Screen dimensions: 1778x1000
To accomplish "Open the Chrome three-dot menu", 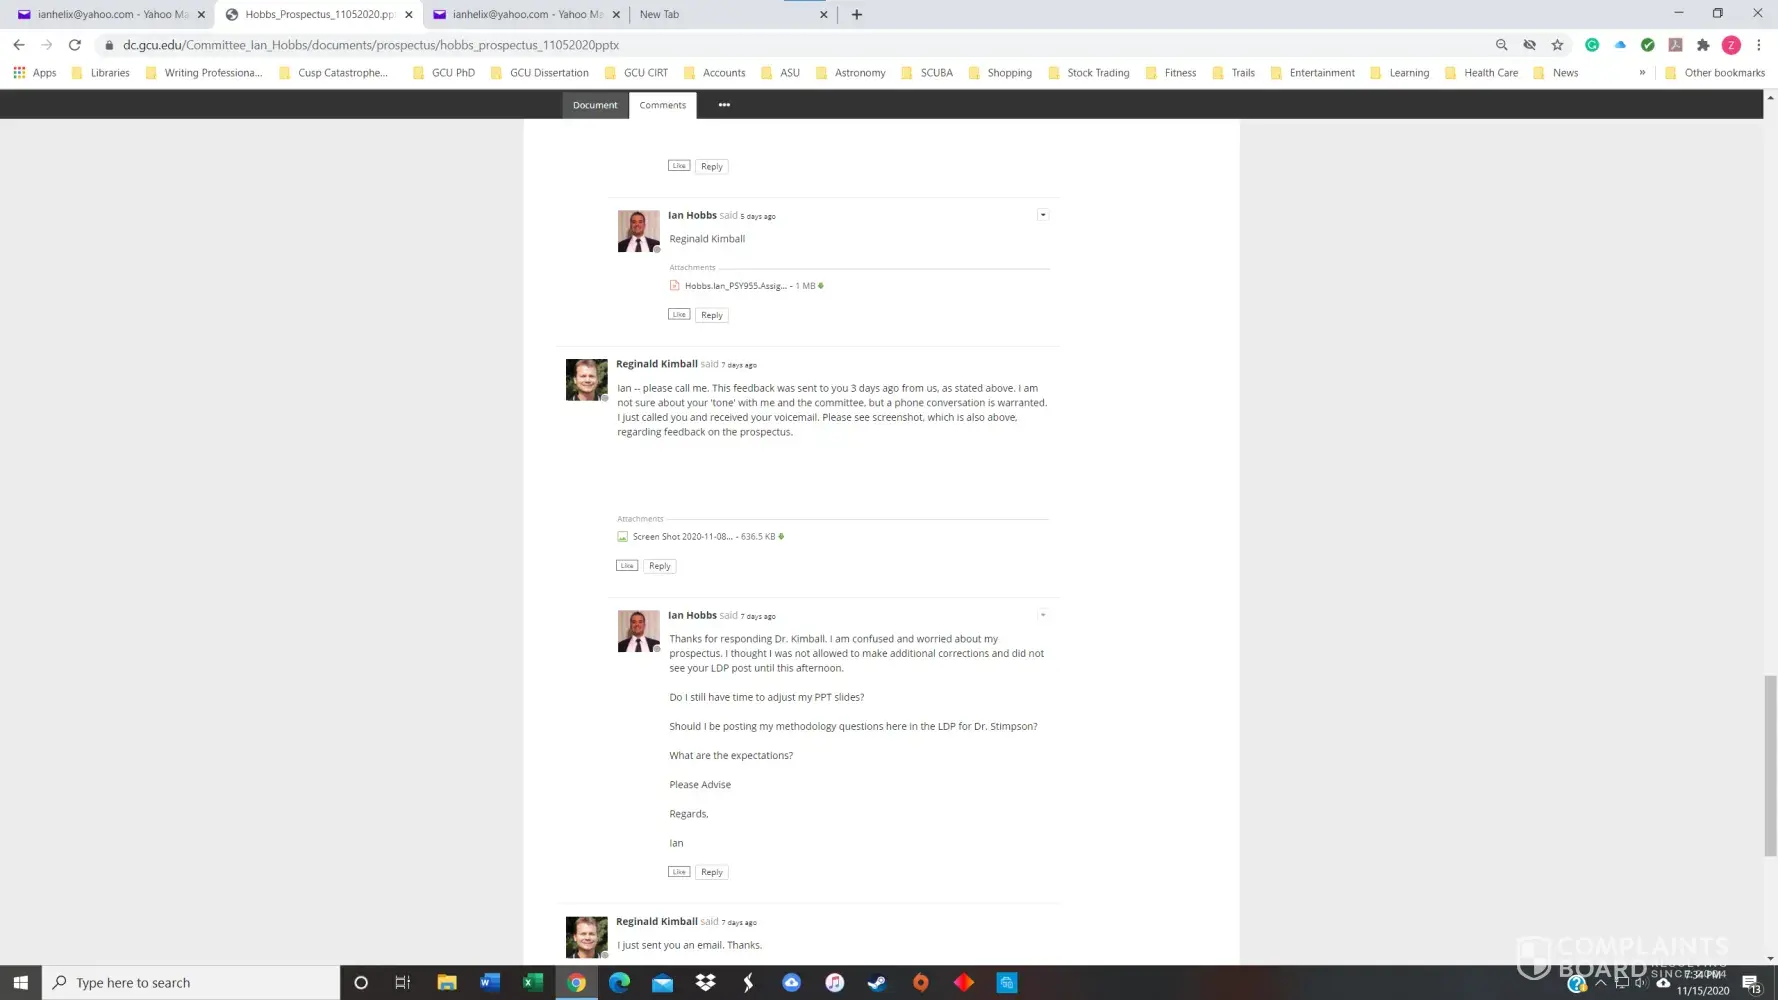I will click(1759, 45).
